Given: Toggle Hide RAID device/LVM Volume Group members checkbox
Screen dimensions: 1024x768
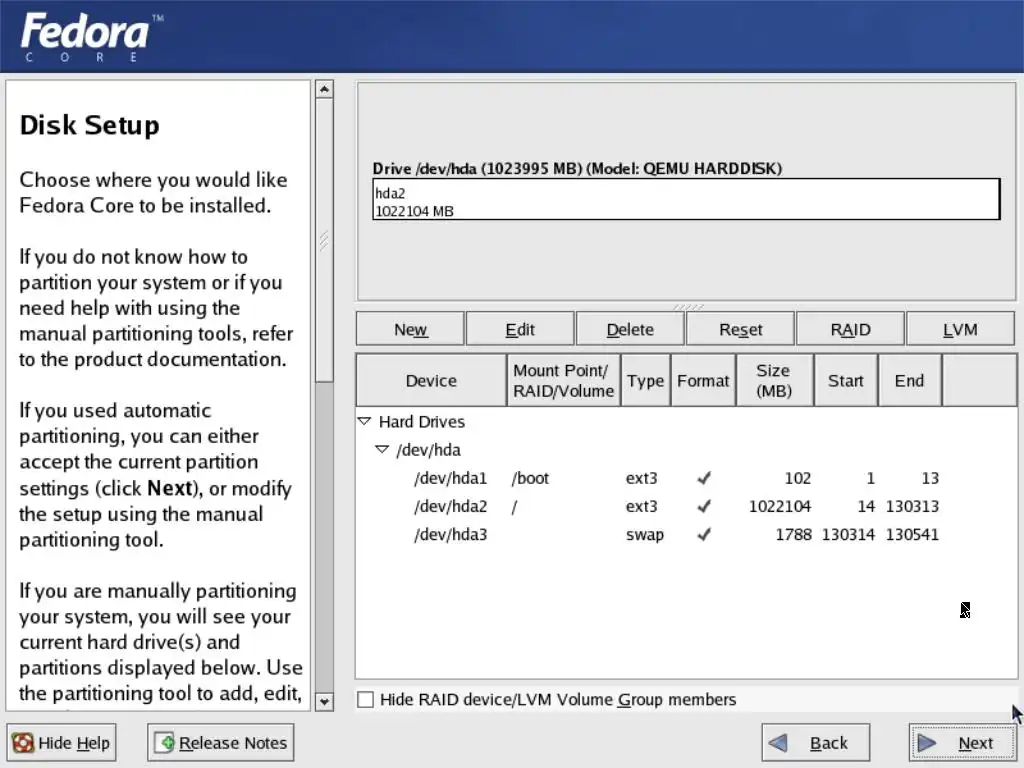Looking at the screenshot, I should 365,699.
